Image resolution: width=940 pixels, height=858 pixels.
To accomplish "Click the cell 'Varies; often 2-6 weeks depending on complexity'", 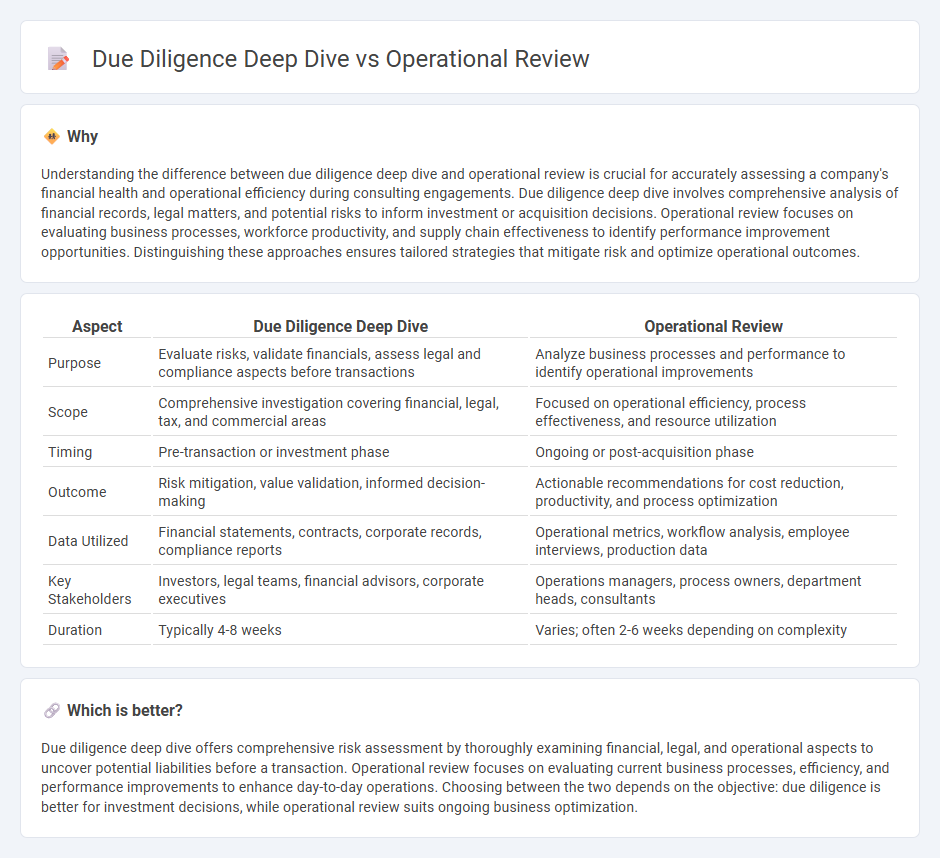I will pos(713,630).
